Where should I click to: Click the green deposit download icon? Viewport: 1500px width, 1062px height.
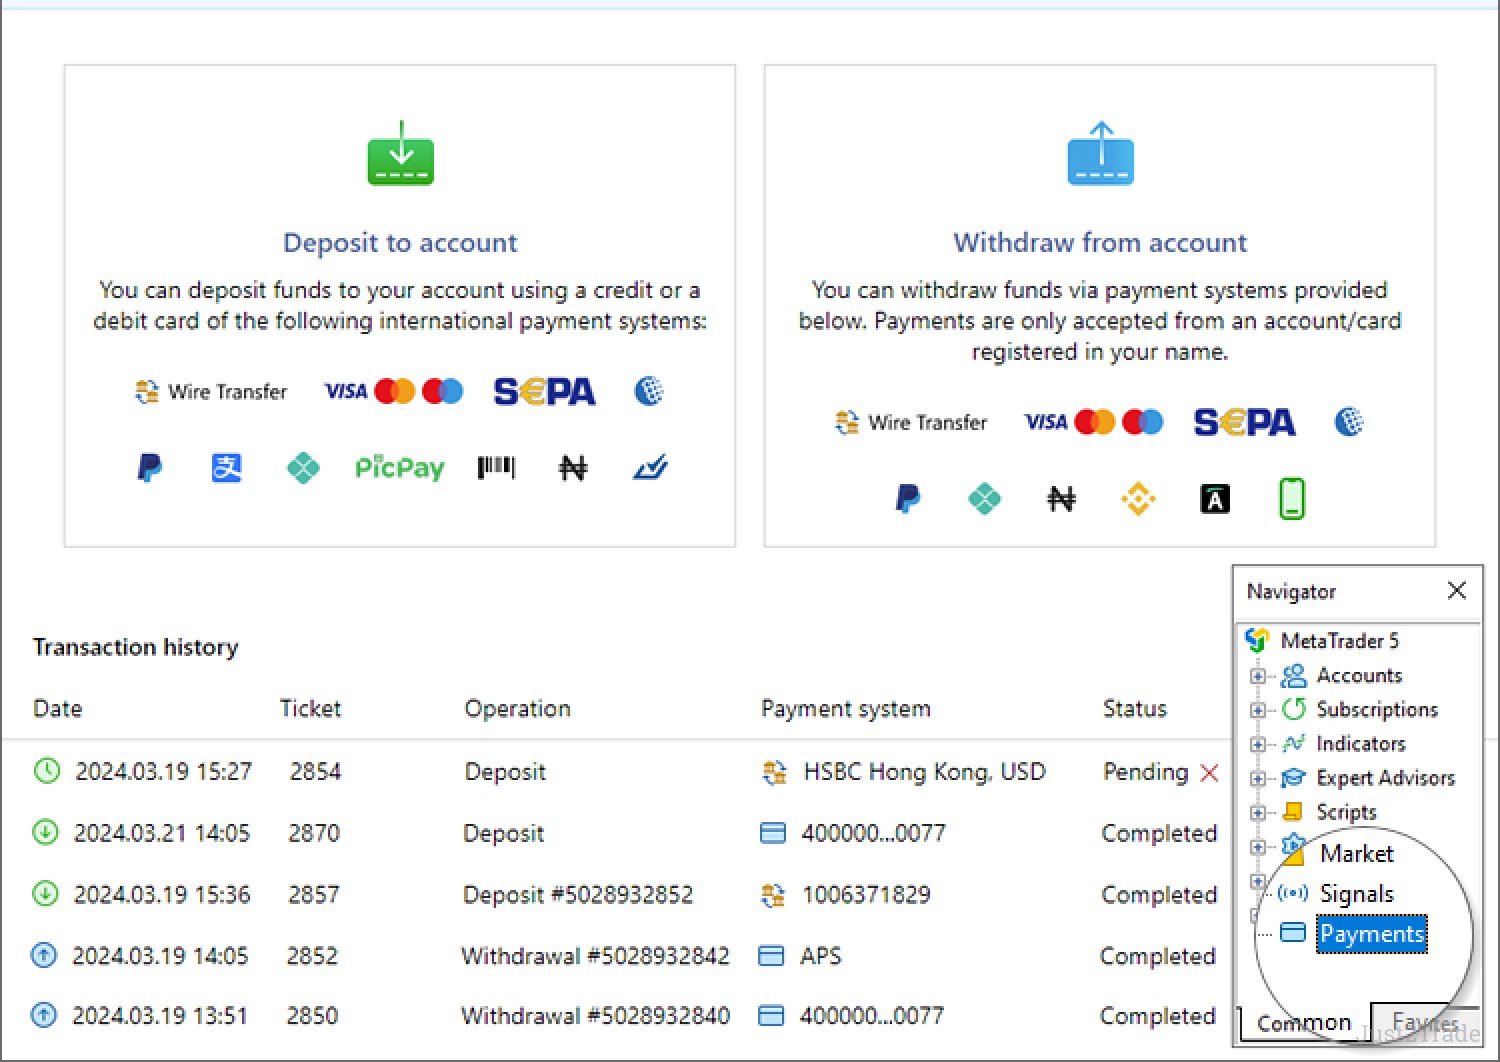400,154
